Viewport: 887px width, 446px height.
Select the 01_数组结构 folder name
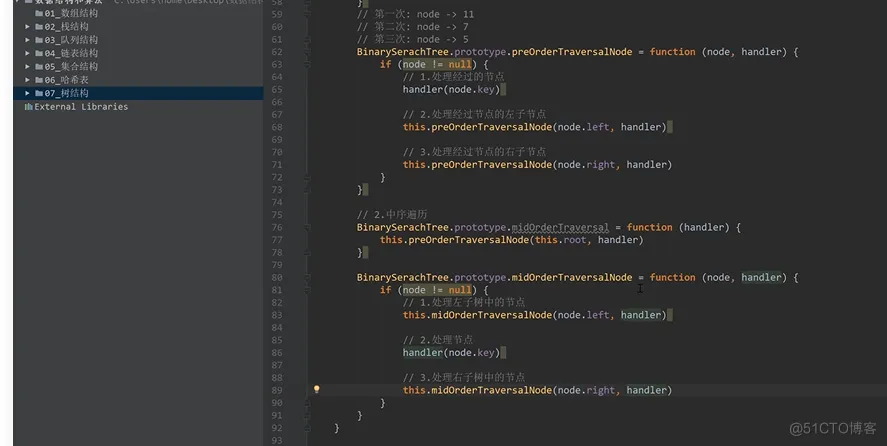tap(71, 13)
